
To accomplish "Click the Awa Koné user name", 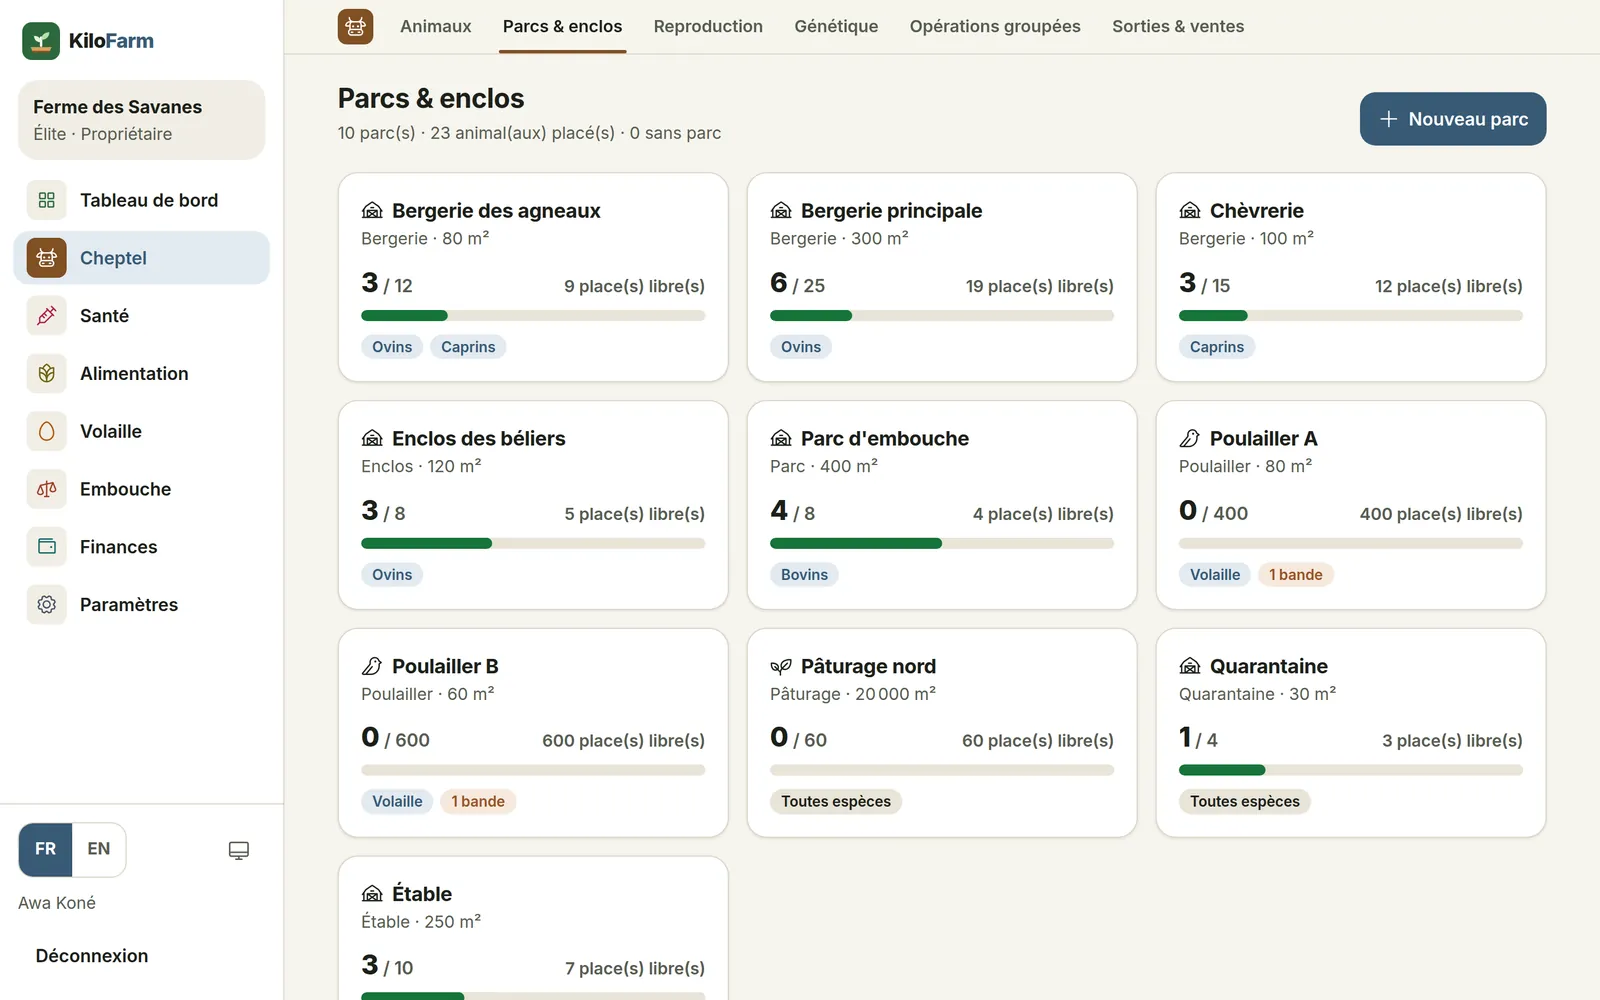I will [57, 903].
